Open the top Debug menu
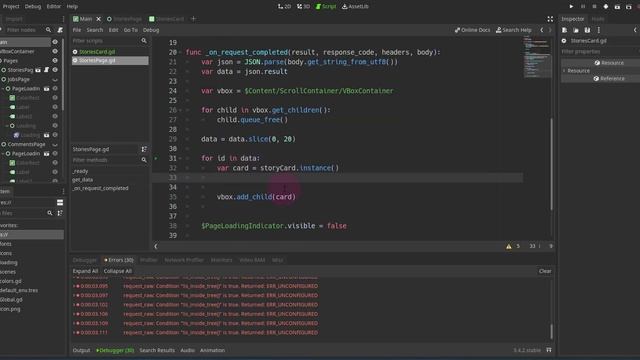640x360 pixels. (33, 7)
